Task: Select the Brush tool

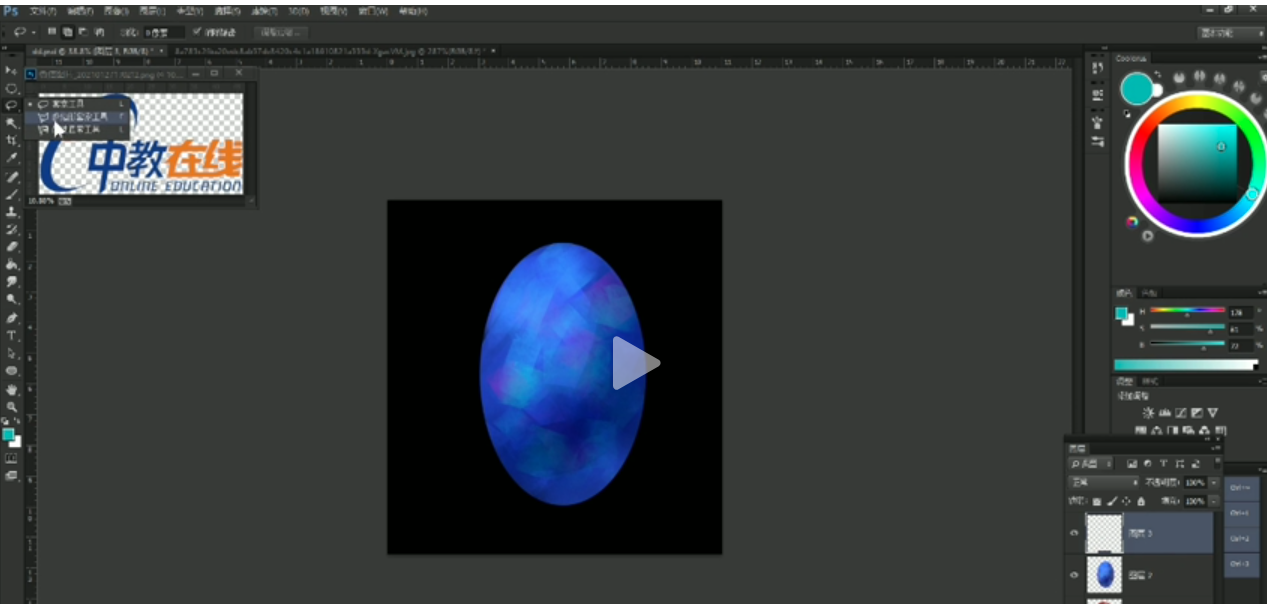Action: coord(12,194)
